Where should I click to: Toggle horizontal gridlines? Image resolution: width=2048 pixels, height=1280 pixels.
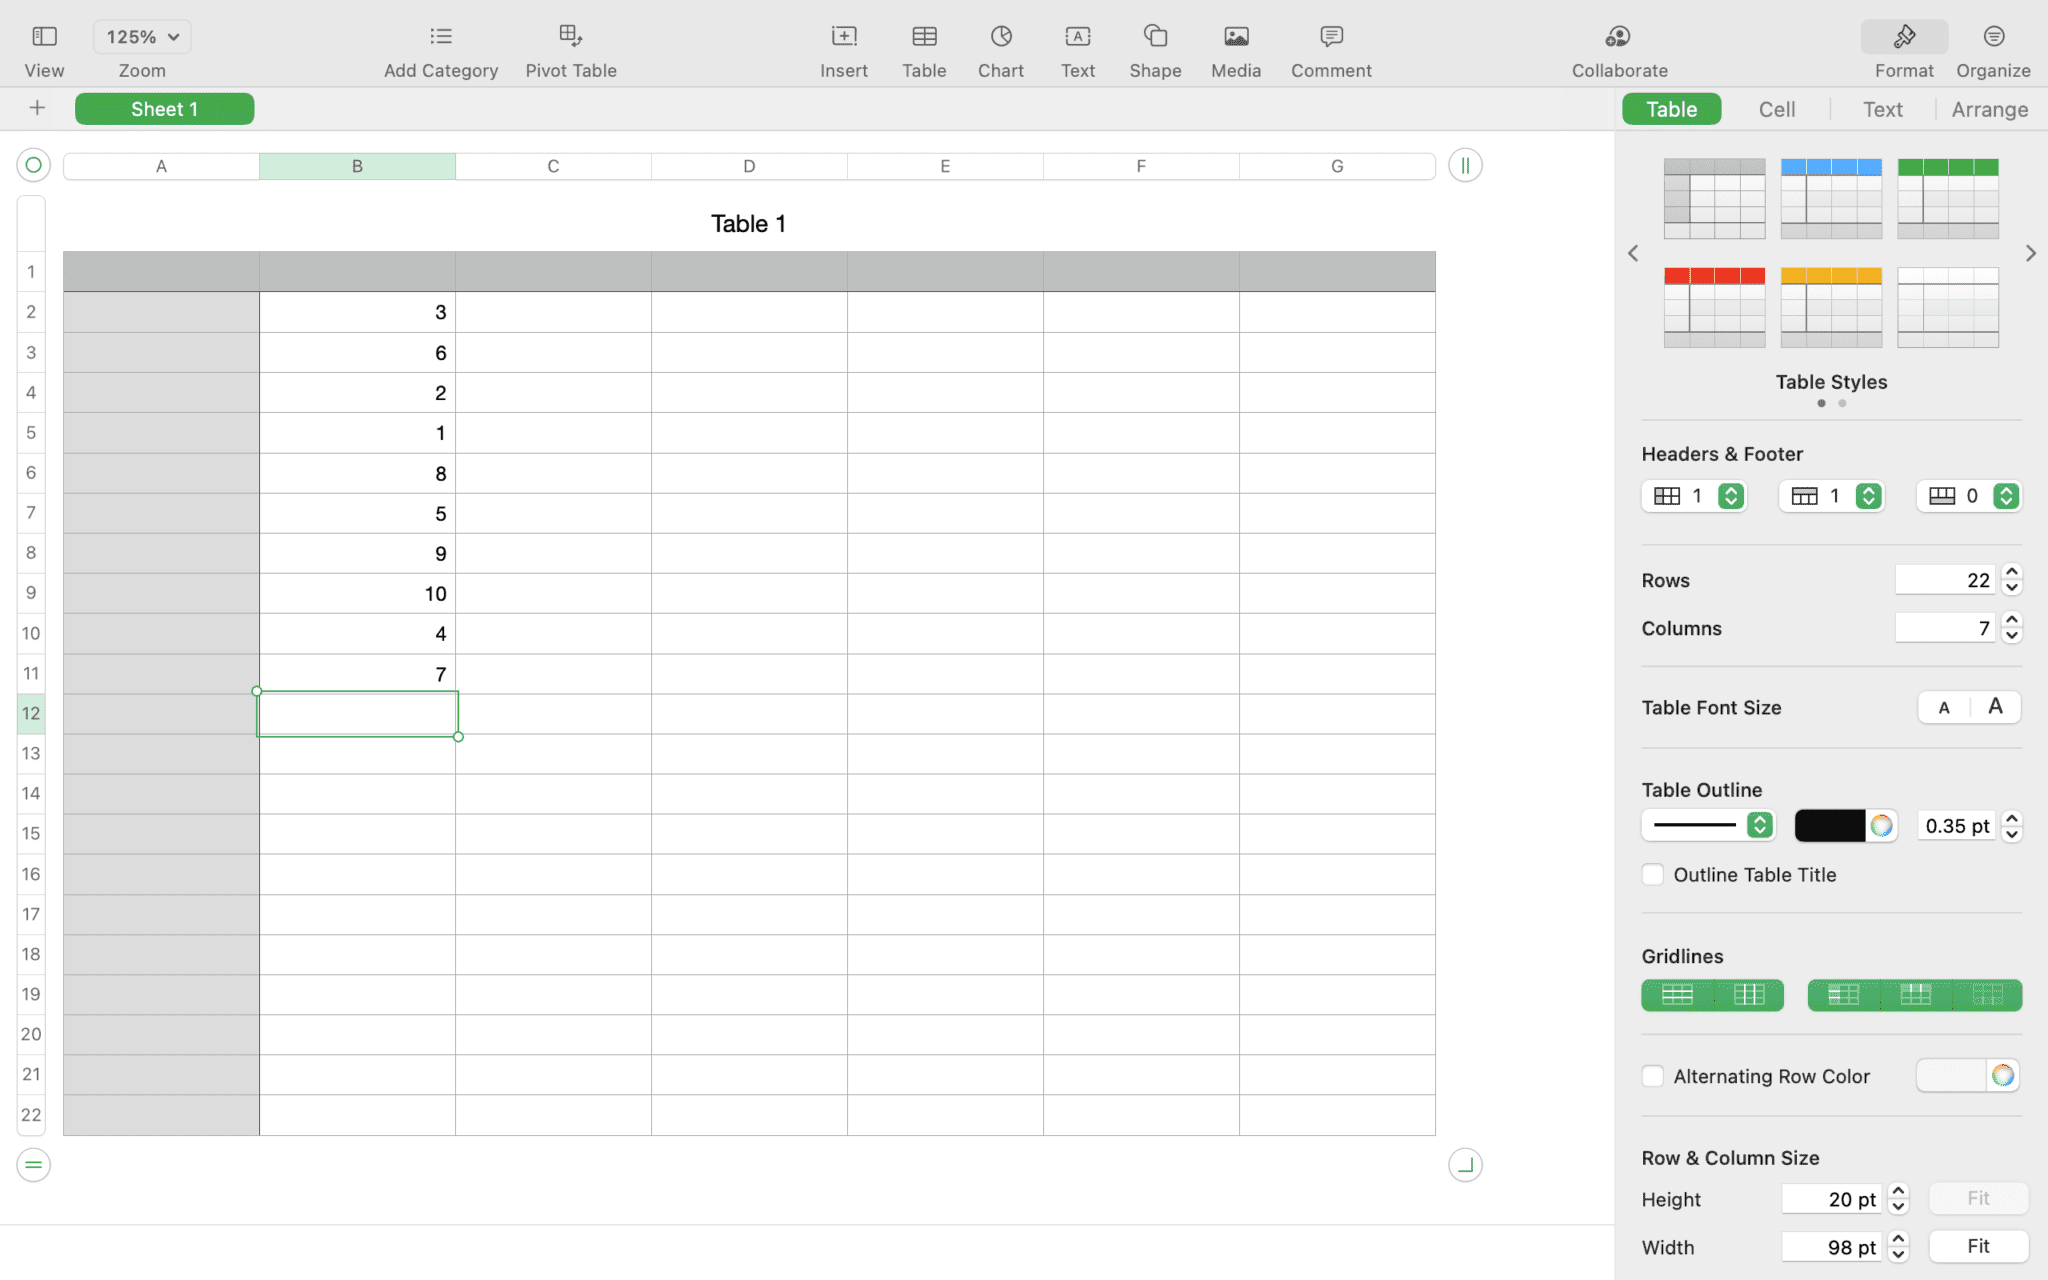point(1678,994)
